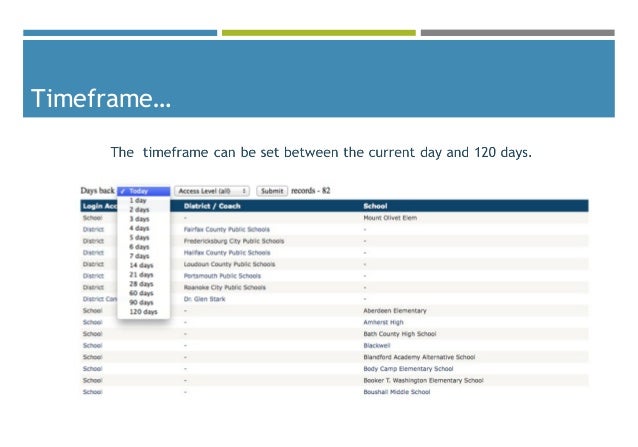Open Body Camp Elementary School link
The height and width of the screenshot is (447, 638).
point(408,369)
